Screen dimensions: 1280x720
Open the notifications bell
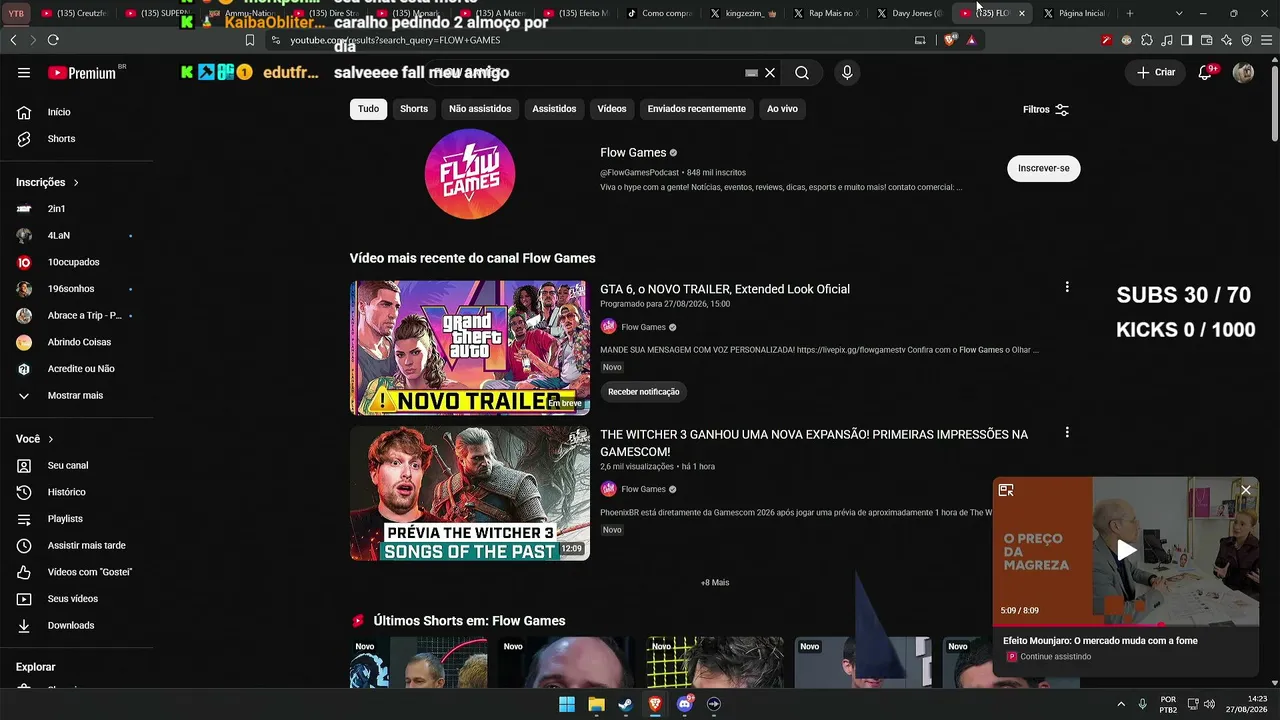[1206, 73]
